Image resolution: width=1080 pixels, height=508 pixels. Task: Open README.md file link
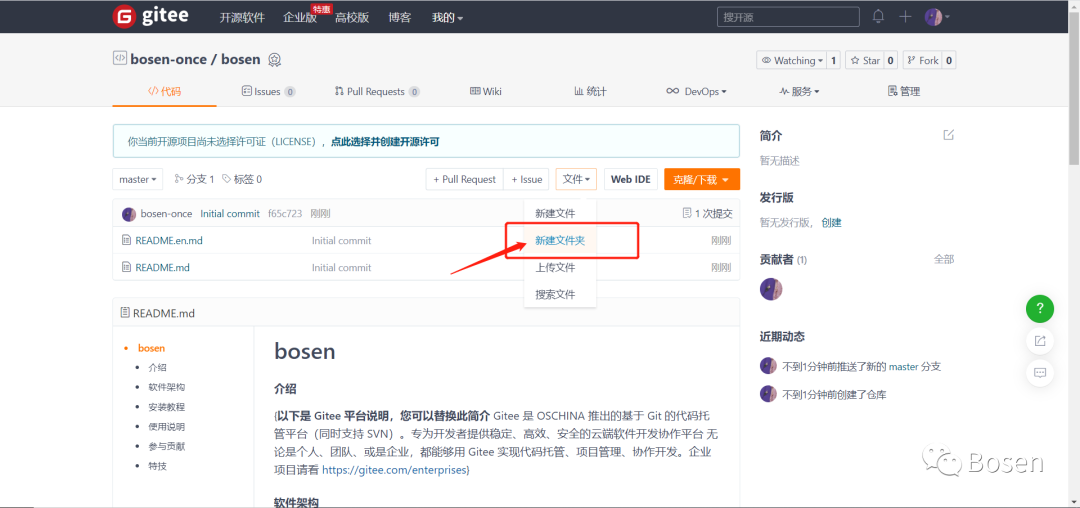(163, 267)
